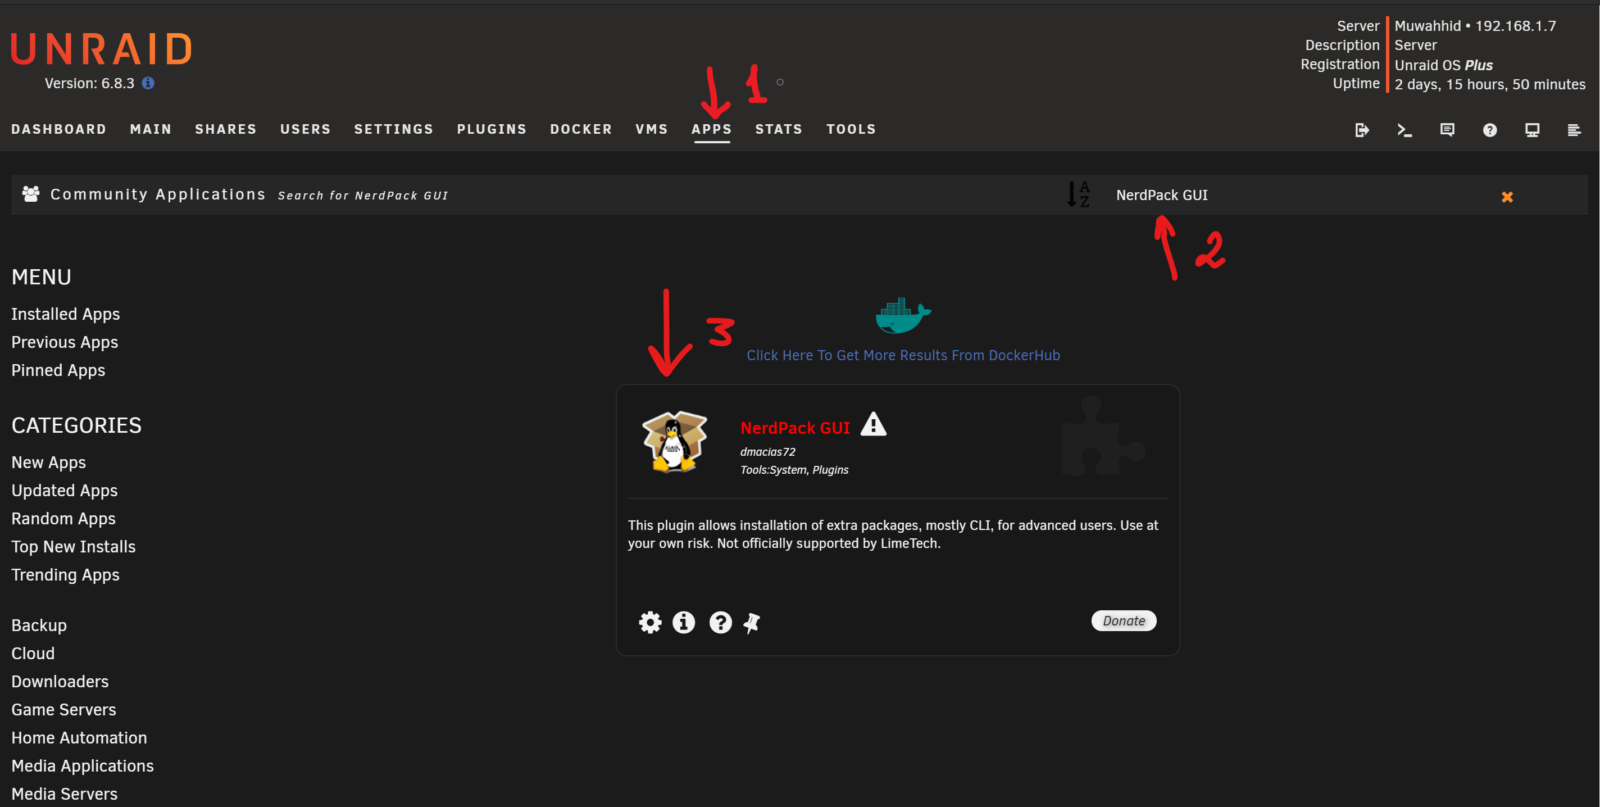The width and height of the screenshot is (1600, 807).
Task: Click the Donate button
Action: (x=1124, y=621)
